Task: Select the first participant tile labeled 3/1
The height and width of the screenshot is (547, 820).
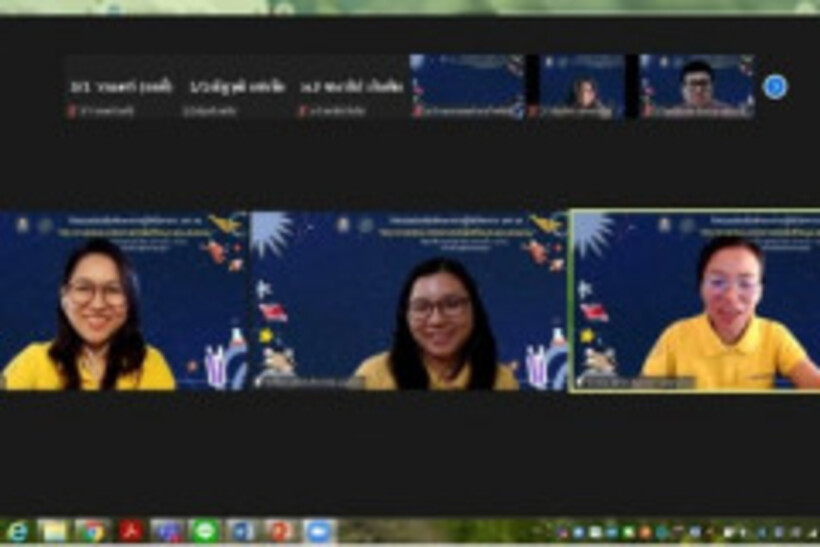Action: tap(121, 87)
